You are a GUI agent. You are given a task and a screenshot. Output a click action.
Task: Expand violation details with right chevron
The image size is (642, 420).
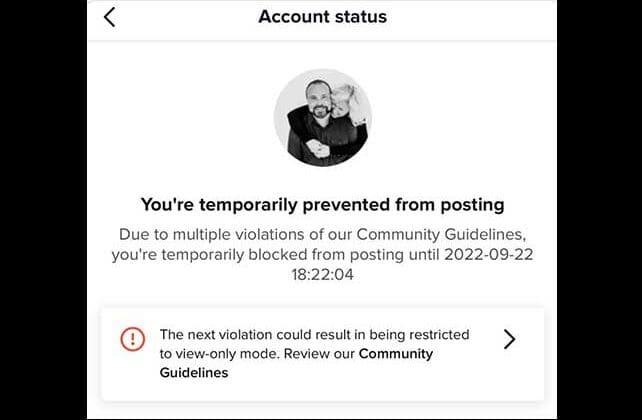pyautogui.click(x=509, y=339)
